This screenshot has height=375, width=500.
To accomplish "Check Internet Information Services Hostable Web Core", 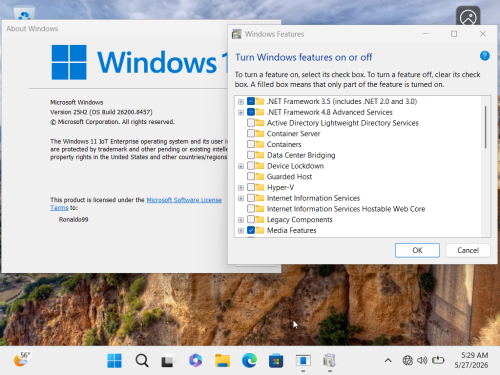I will click(x=251, y=209).
